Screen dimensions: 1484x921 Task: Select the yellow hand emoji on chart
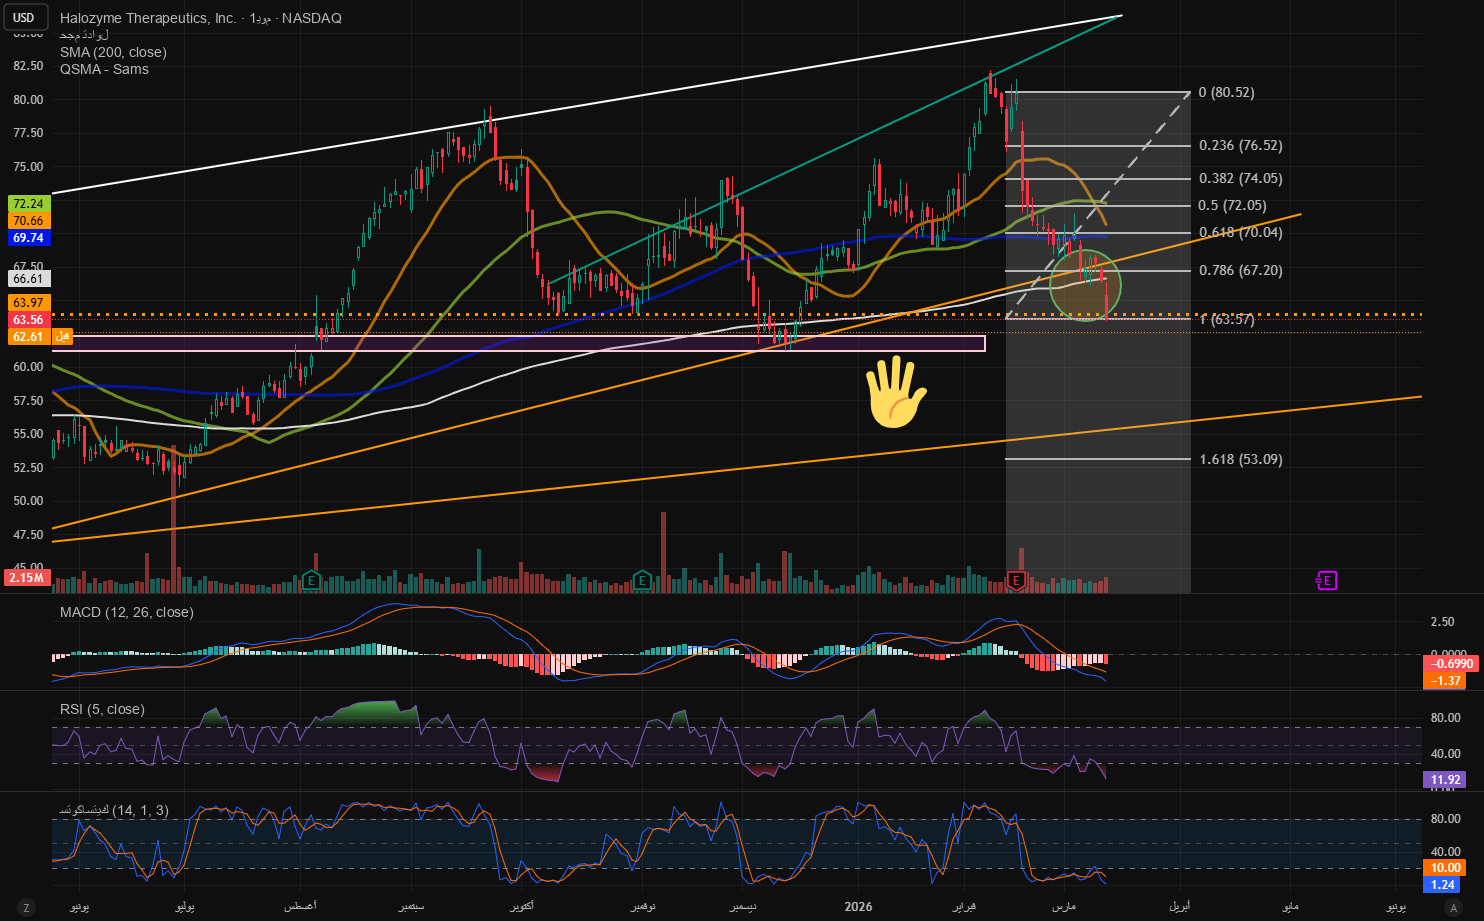coord(895,393)
